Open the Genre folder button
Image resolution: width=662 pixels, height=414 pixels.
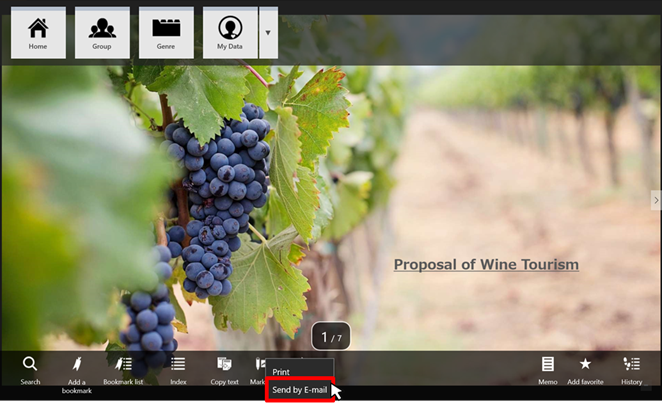coord(166,33)
